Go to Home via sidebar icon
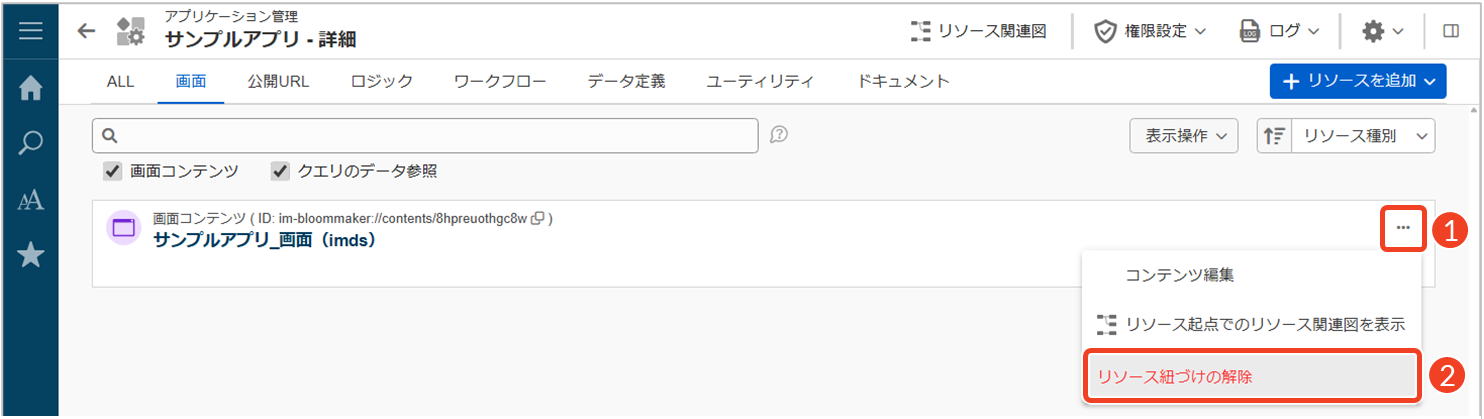 click(30, 88)
